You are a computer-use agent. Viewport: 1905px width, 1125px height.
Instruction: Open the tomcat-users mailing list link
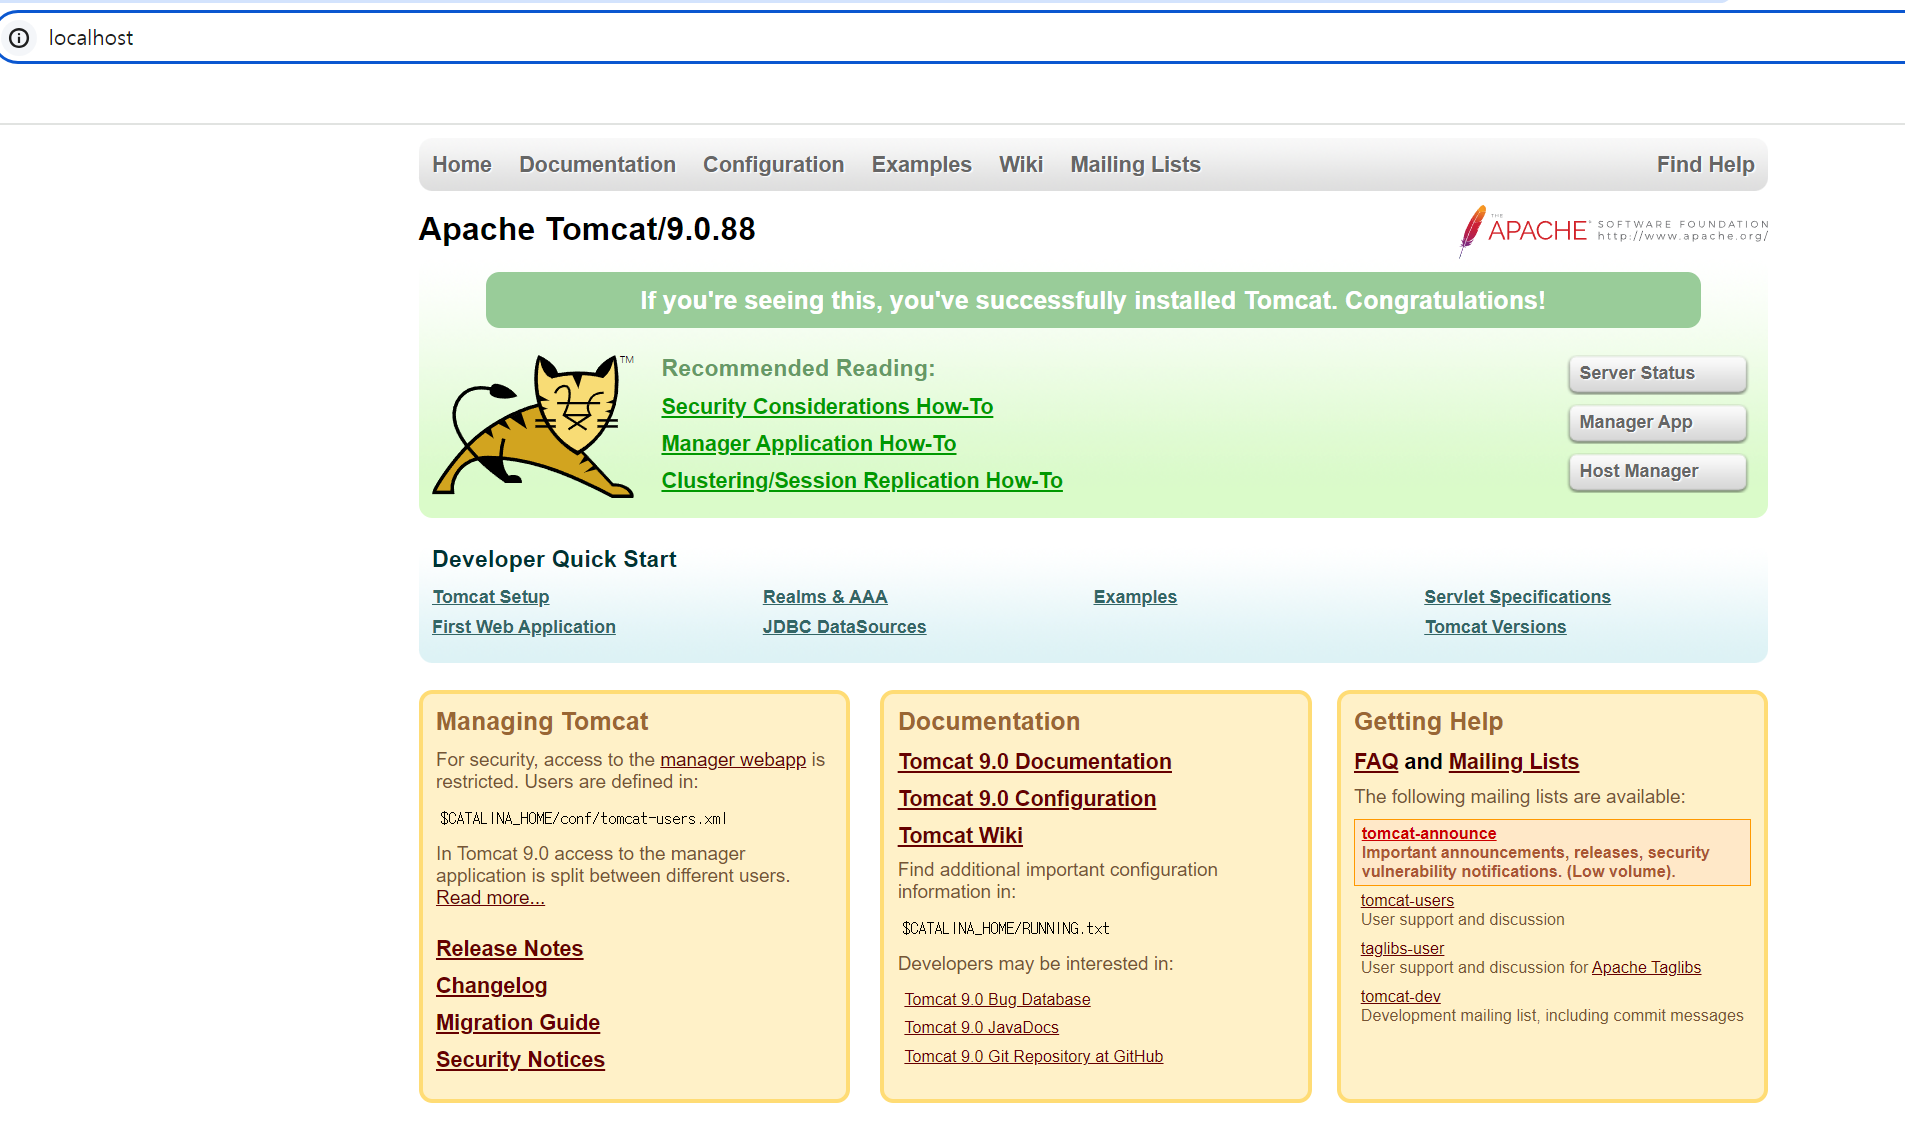[x=1407, y=901]
